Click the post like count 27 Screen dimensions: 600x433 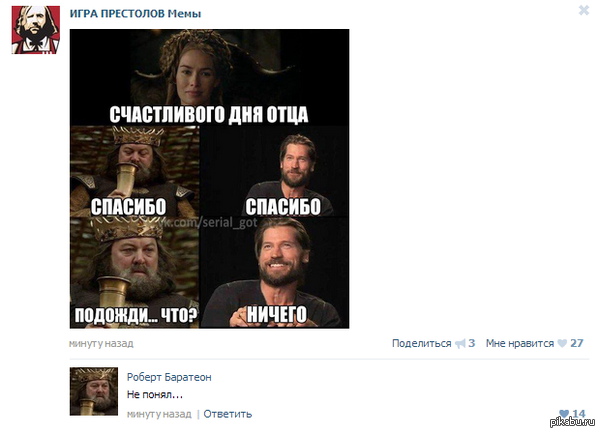[577, 343]
